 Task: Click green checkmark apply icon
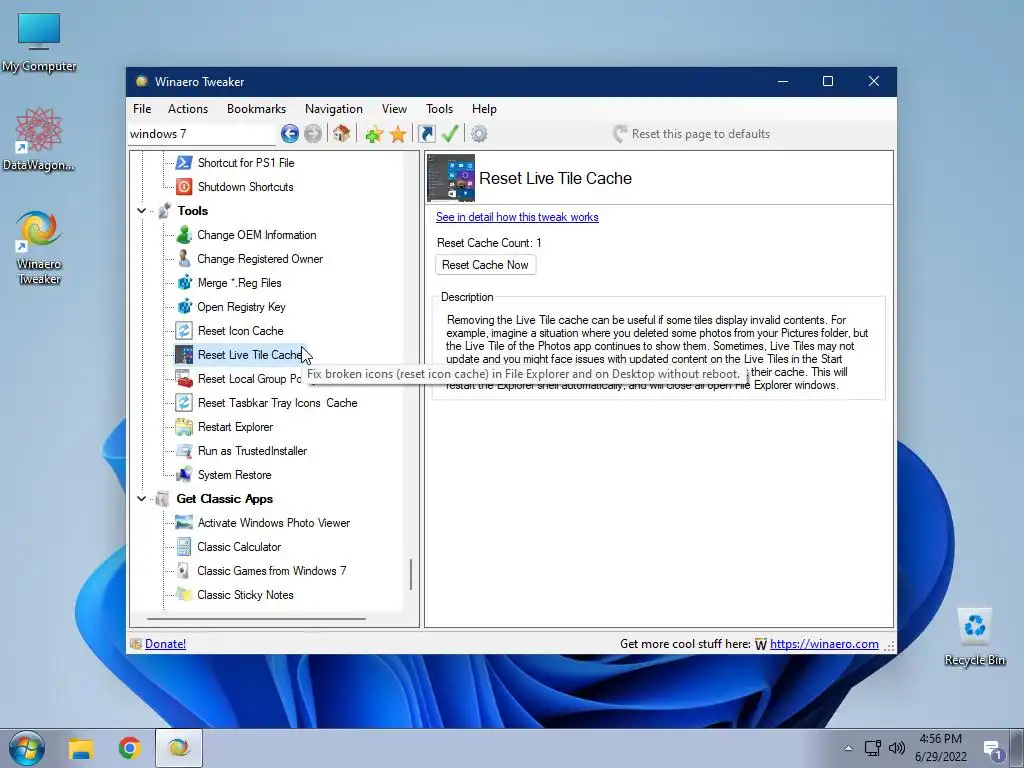click(x=450, y=134)
